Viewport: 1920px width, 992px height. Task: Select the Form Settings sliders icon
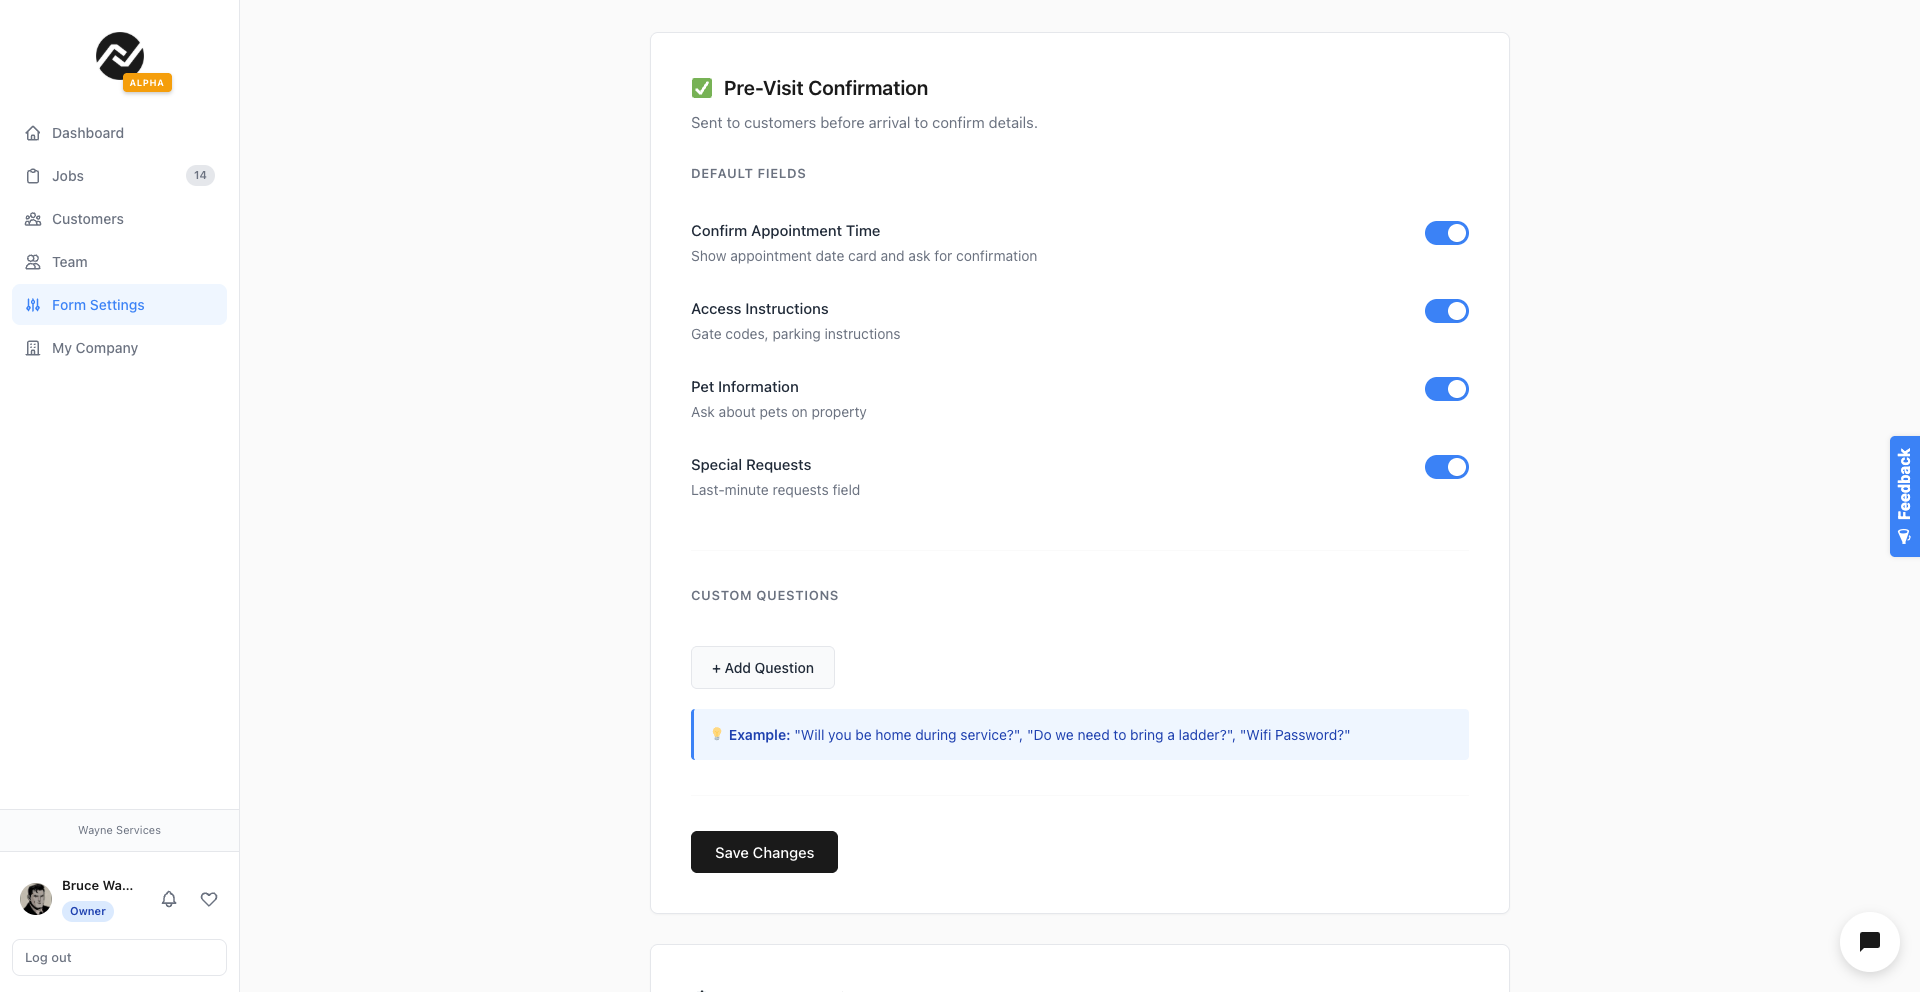tap(31, 305)
